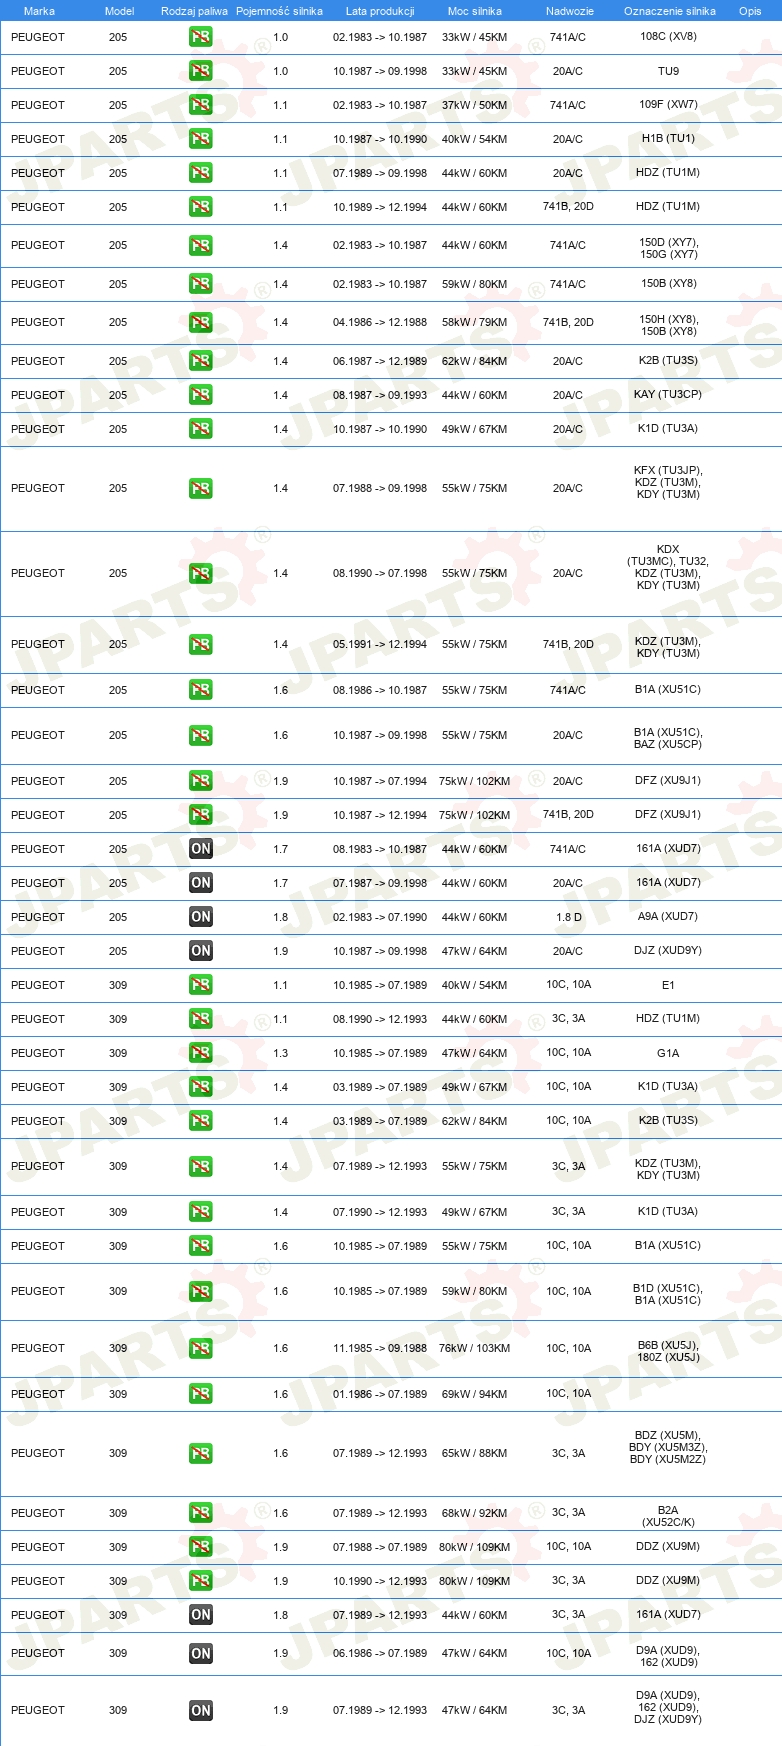
Task: Click the Lata produkcji column header
Action: (380, 11)
